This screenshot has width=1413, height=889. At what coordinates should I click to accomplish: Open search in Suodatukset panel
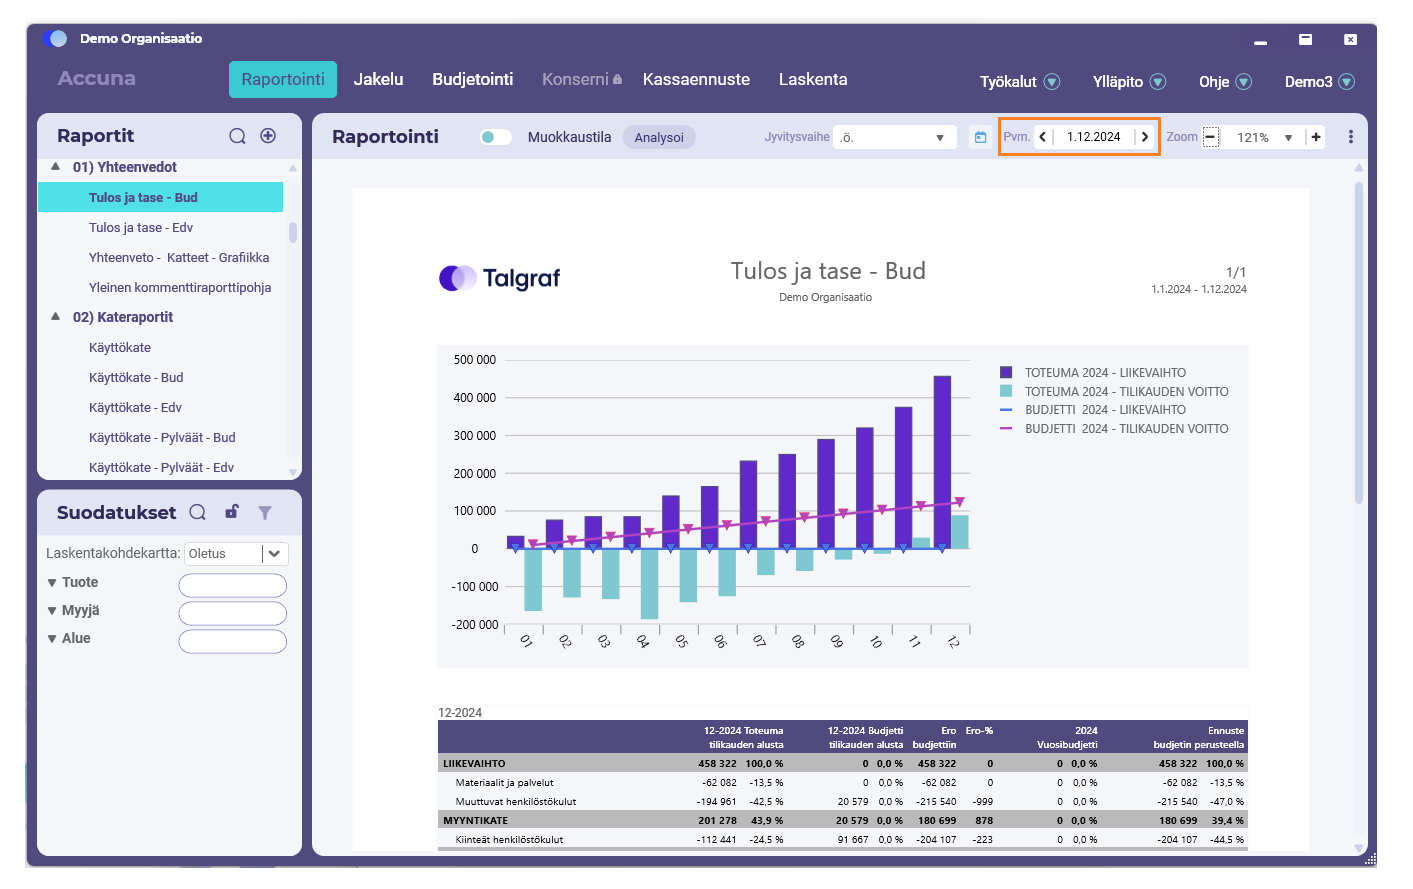[198, 512]
